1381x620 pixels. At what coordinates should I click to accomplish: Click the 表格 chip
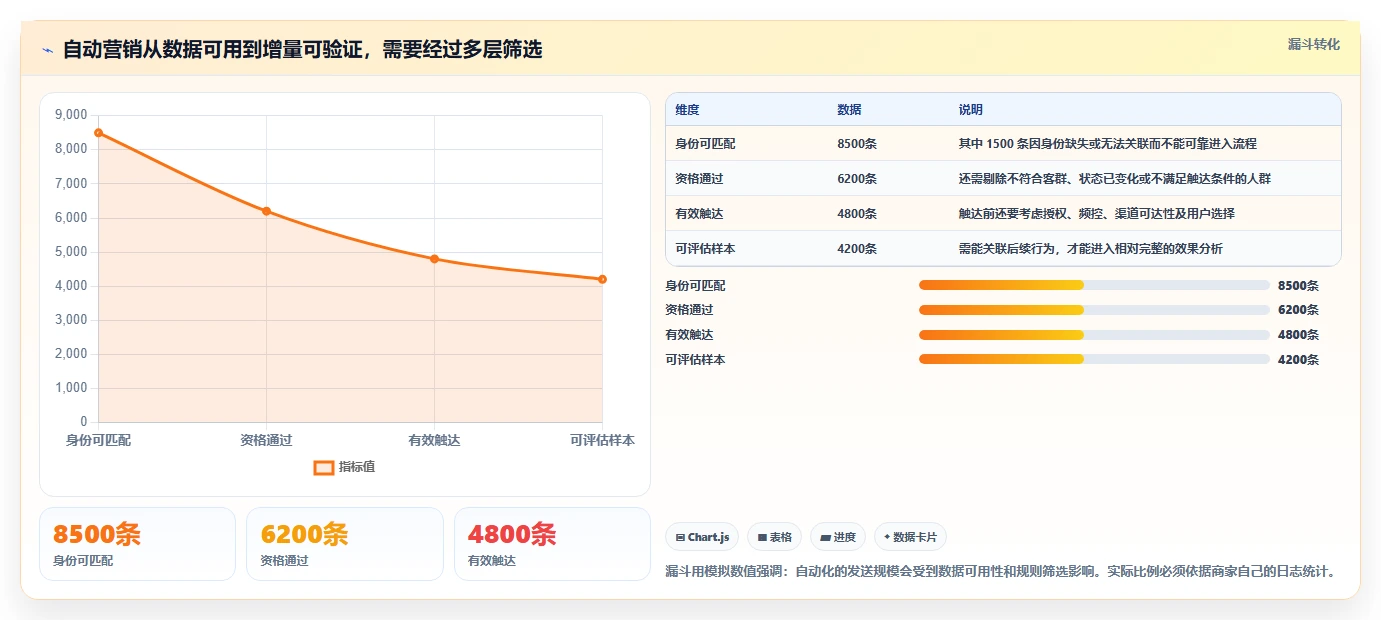774,537
